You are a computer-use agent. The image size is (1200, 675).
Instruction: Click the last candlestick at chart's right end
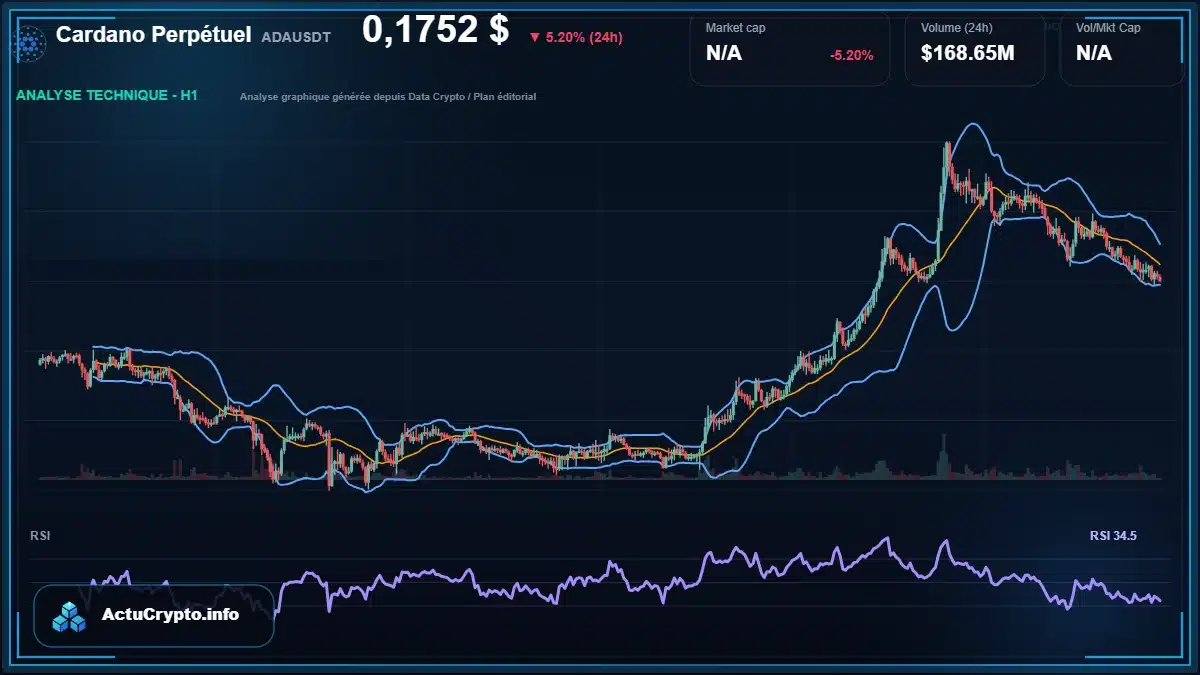pyautogui.click(x=1159, y=278)
